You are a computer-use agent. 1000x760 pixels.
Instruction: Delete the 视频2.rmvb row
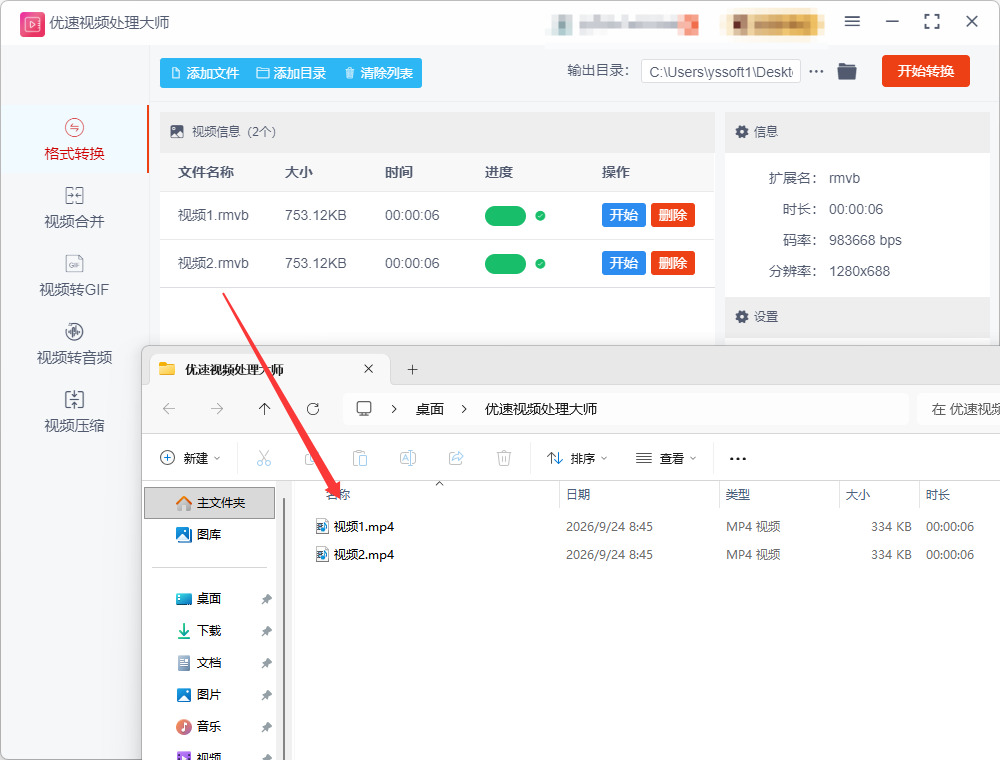coord(673,263)
